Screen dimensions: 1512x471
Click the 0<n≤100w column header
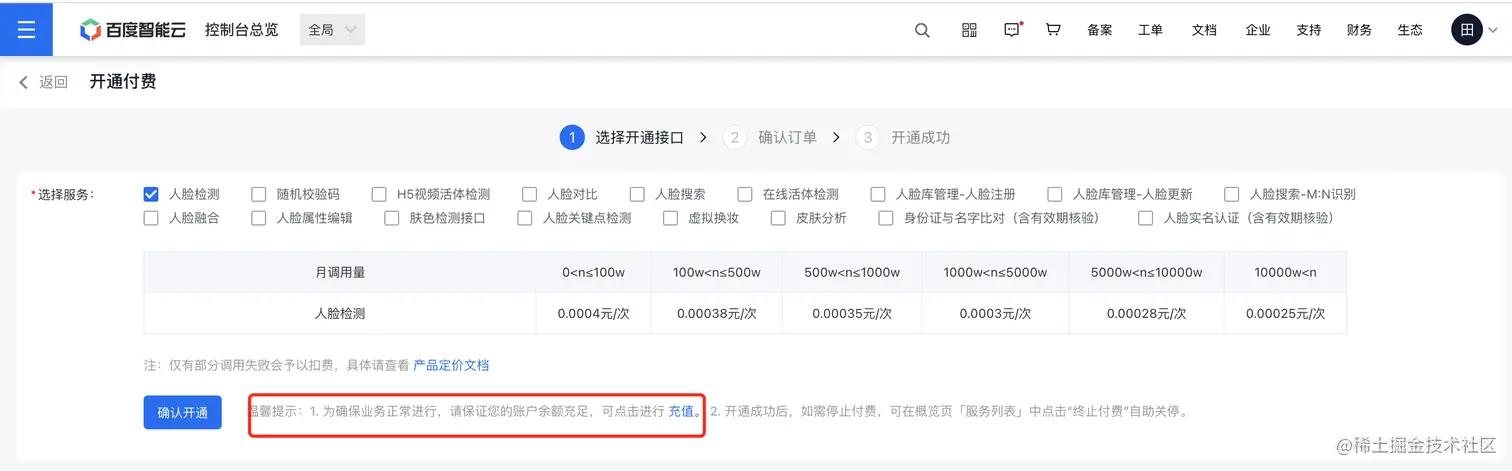click(x=593, y=272)
